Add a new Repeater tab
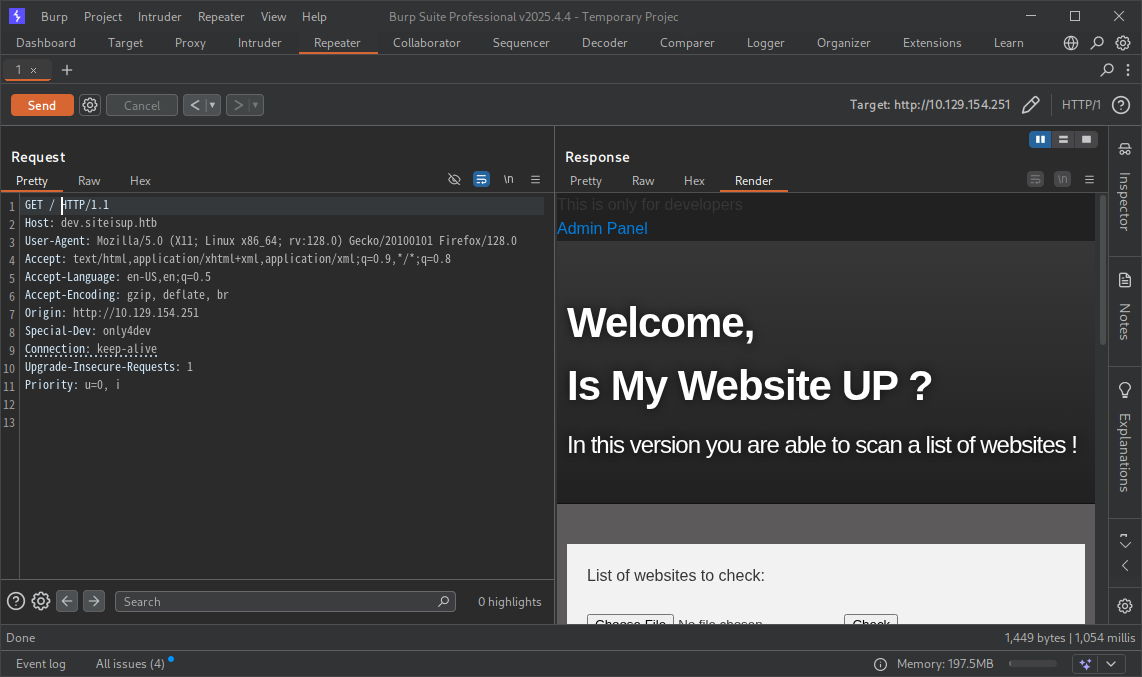 tap(67, 70)
